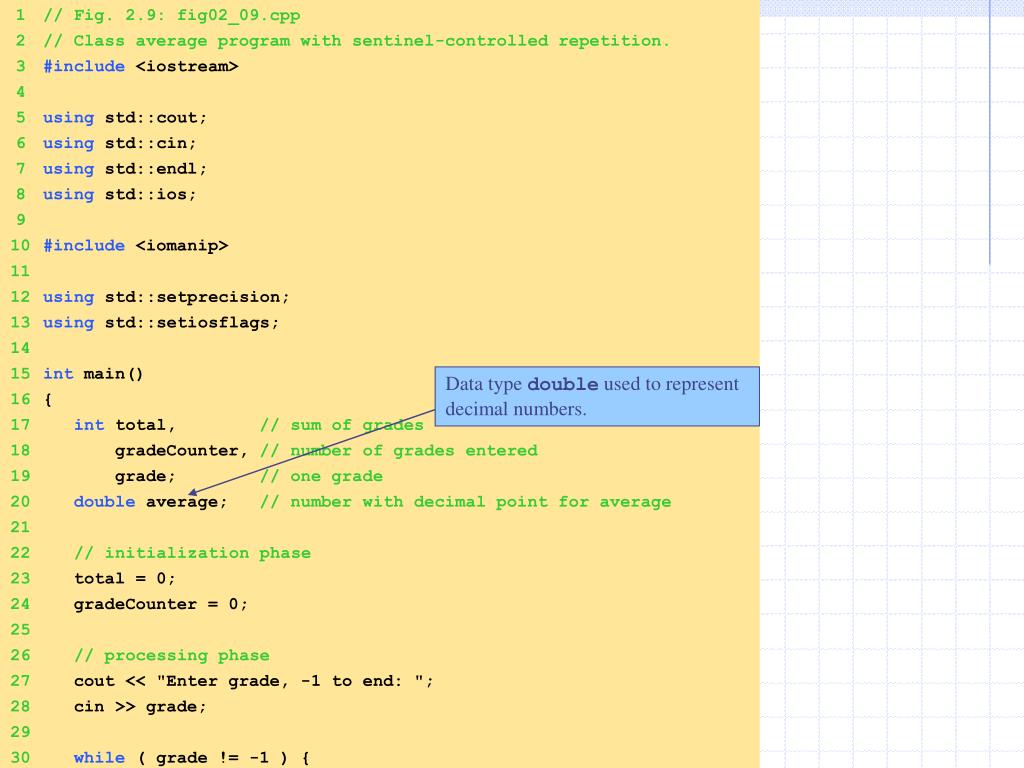Select 'using std::ios;' line
The width and height of the screenshot is (1024, 768).
[120, 194]
